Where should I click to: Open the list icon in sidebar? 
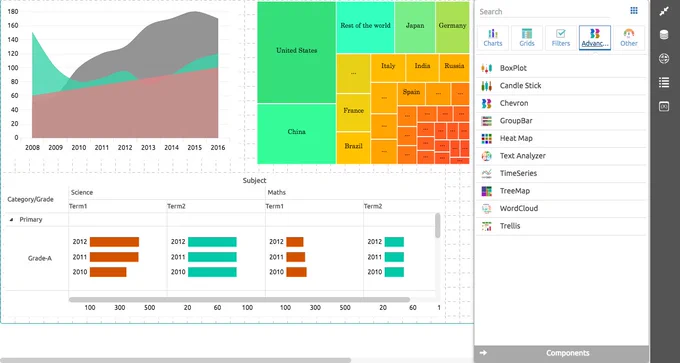664,82
